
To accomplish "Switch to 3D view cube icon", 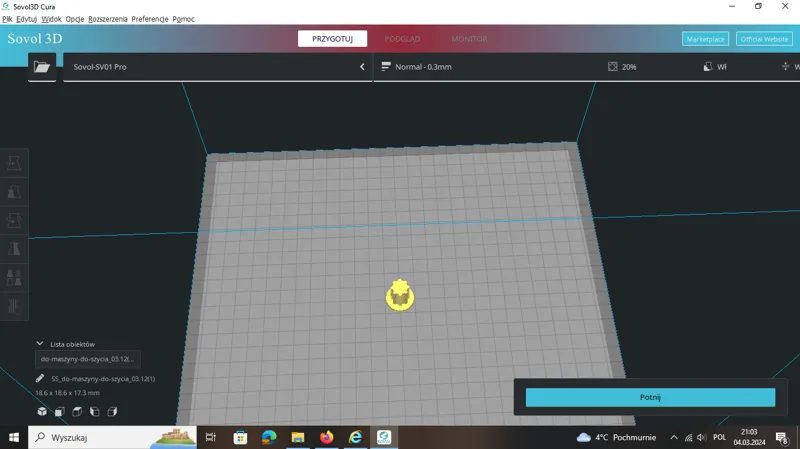I will (42, 411).
